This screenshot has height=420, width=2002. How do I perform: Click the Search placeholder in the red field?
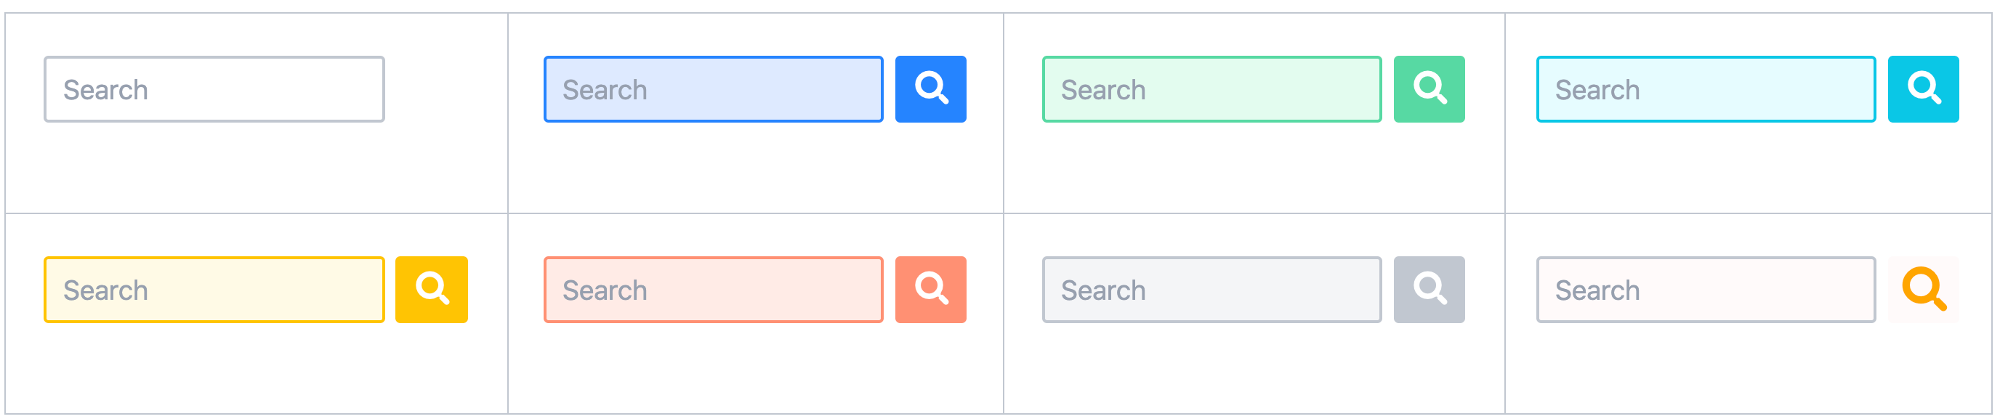point(605,290)
